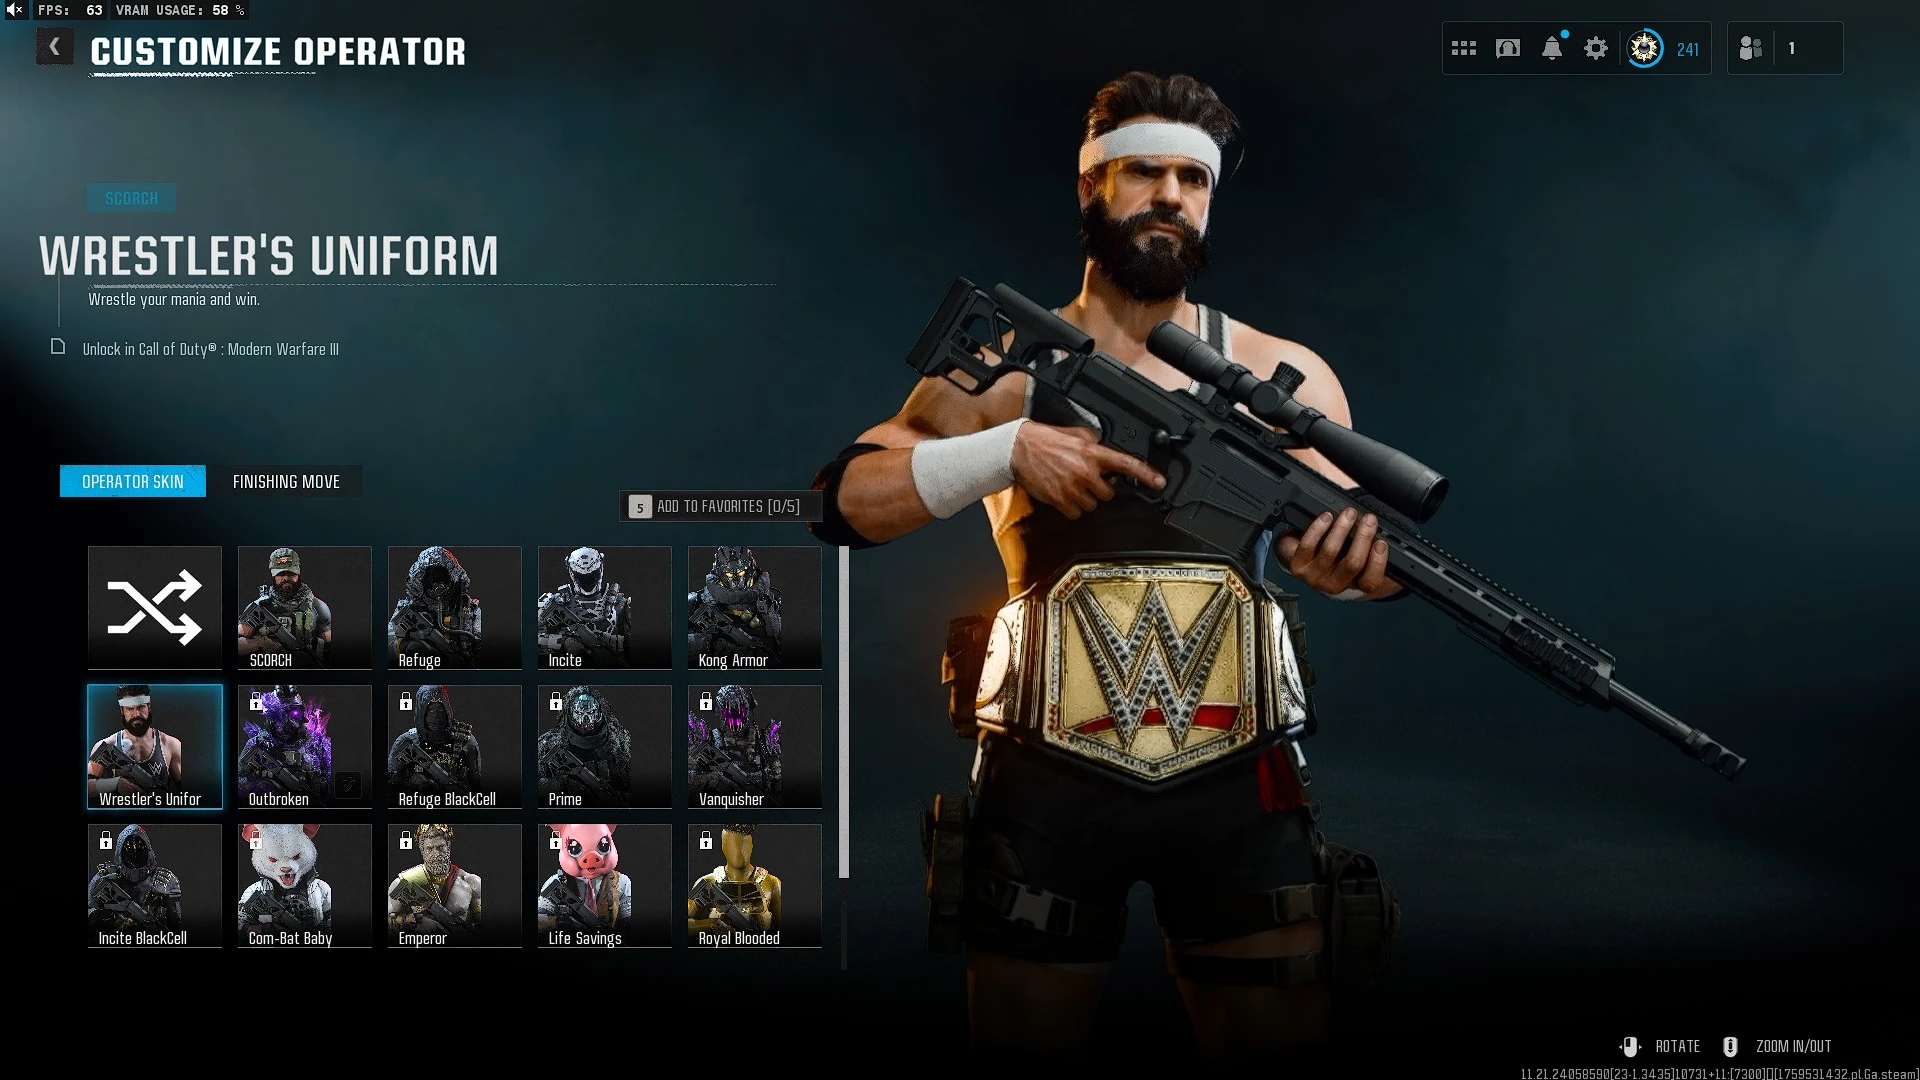The height and width of the screenshot is (1080, 1920).
Task: Select the locked Life Savings skin
Action: pos(605,885)
